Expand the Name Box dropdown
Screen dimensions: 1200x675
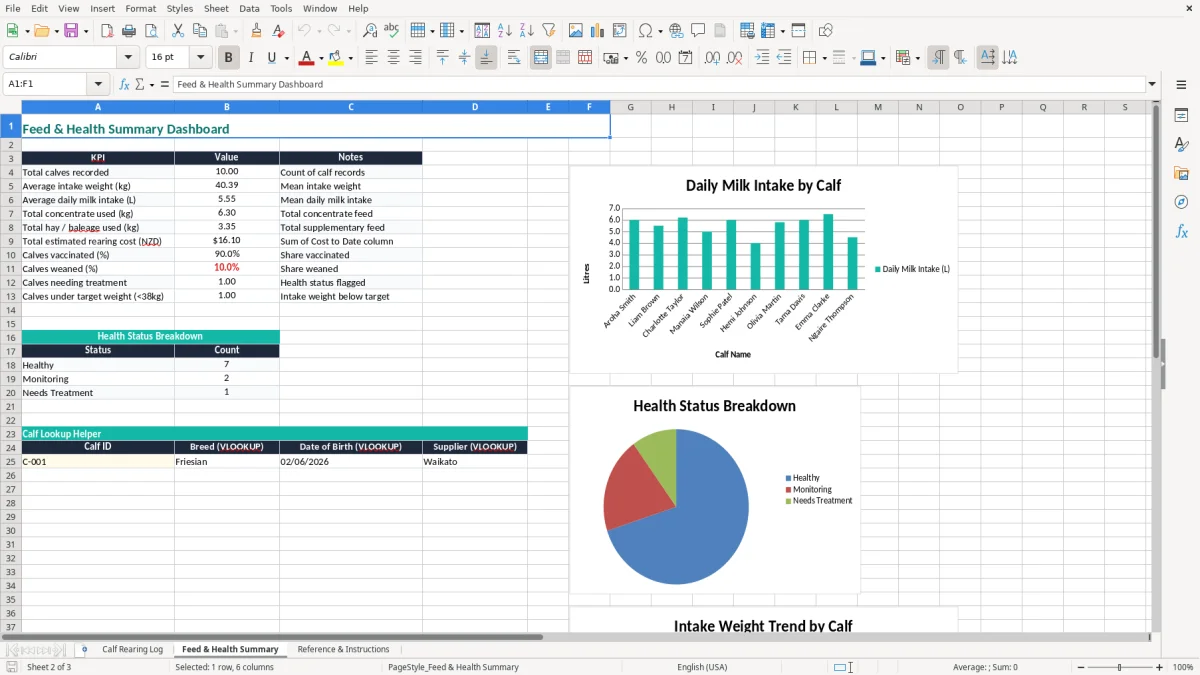[98, 84]
